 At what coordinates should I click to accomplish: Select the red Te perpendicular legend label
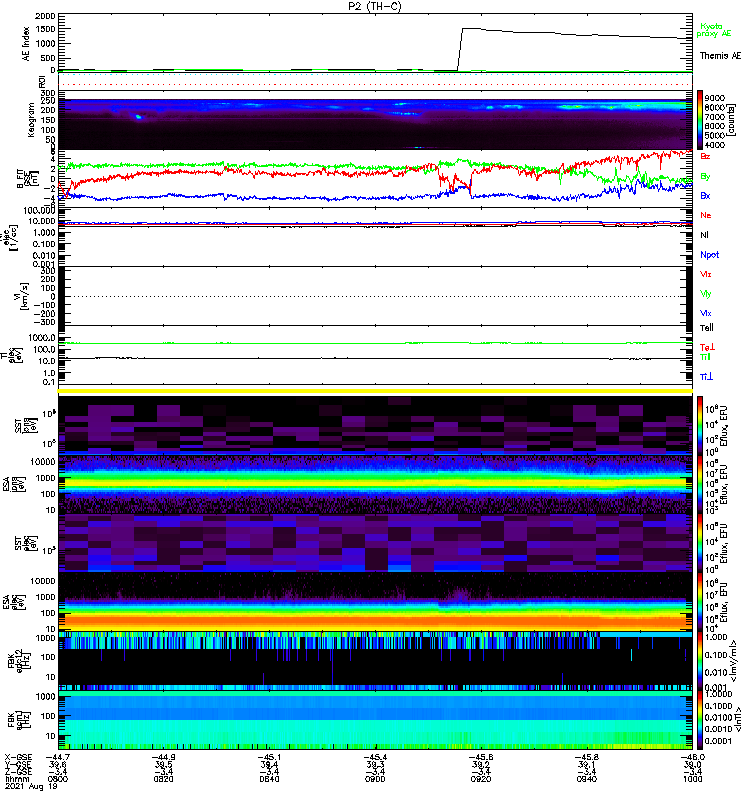coord(707,347)
